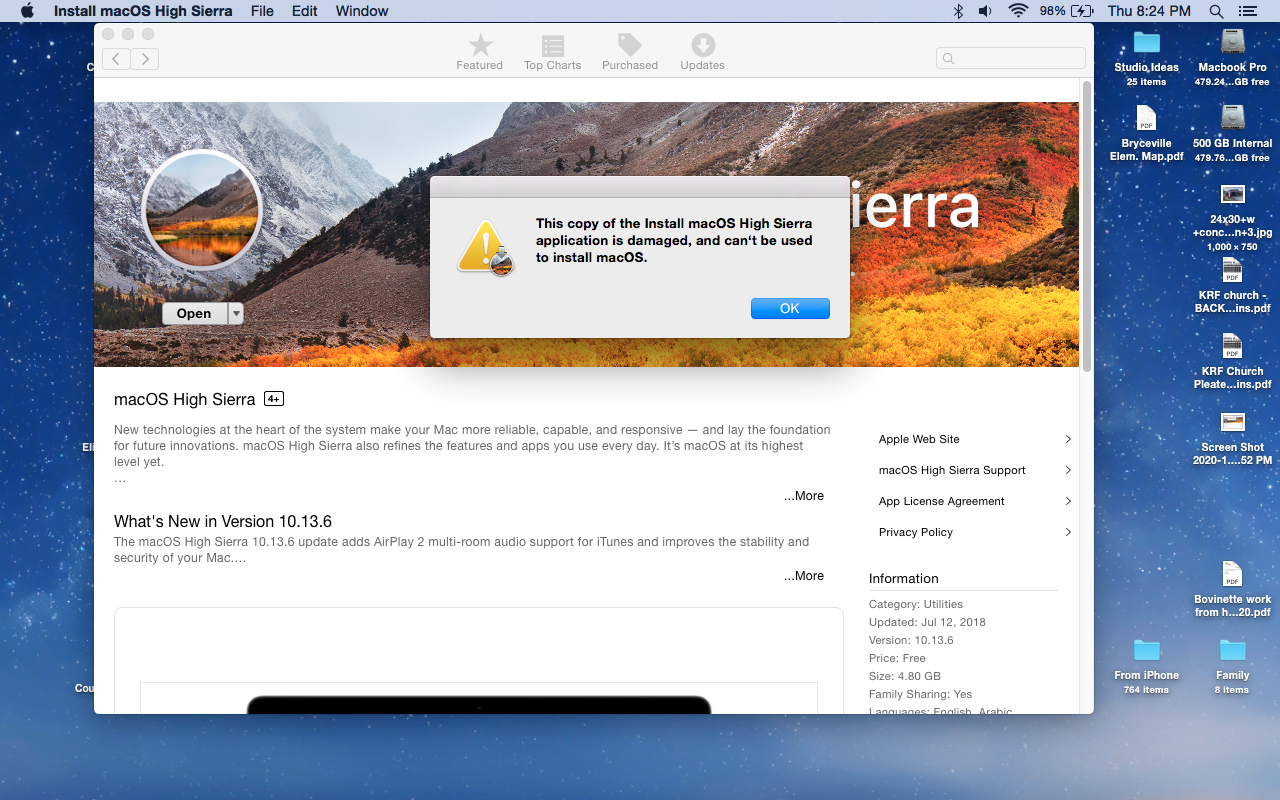Select KRF Church Pleate pdf file
The width and height of the screenshot is (1280, 800).
pyautogui.click(x=1233, y=362)
